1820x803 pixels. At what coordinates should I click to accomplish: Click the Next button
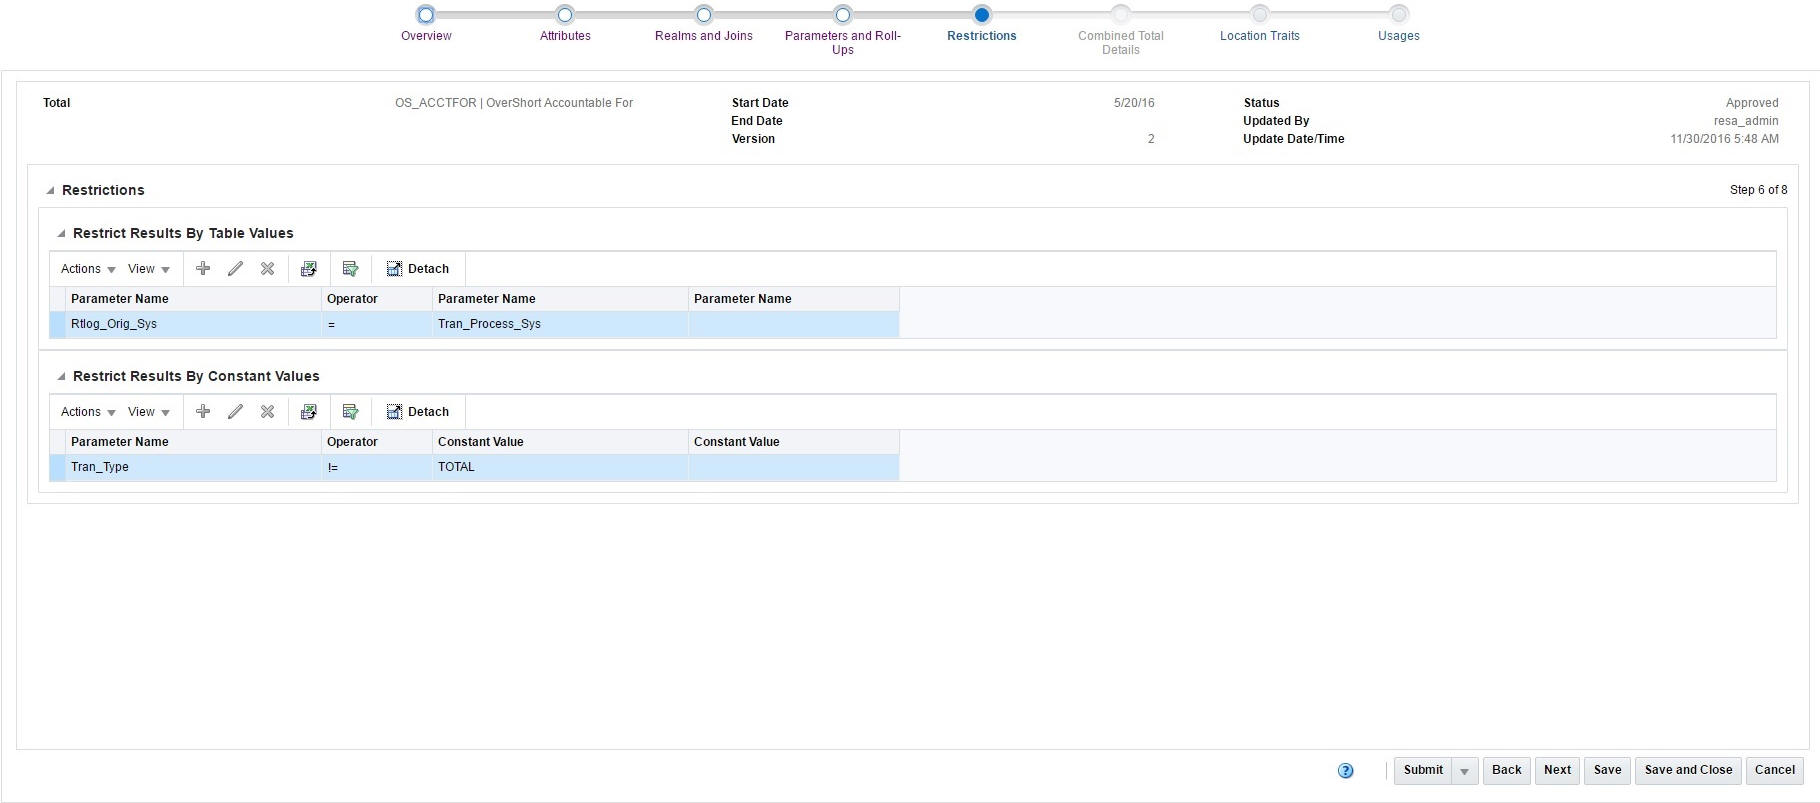tap(1557, 770)
